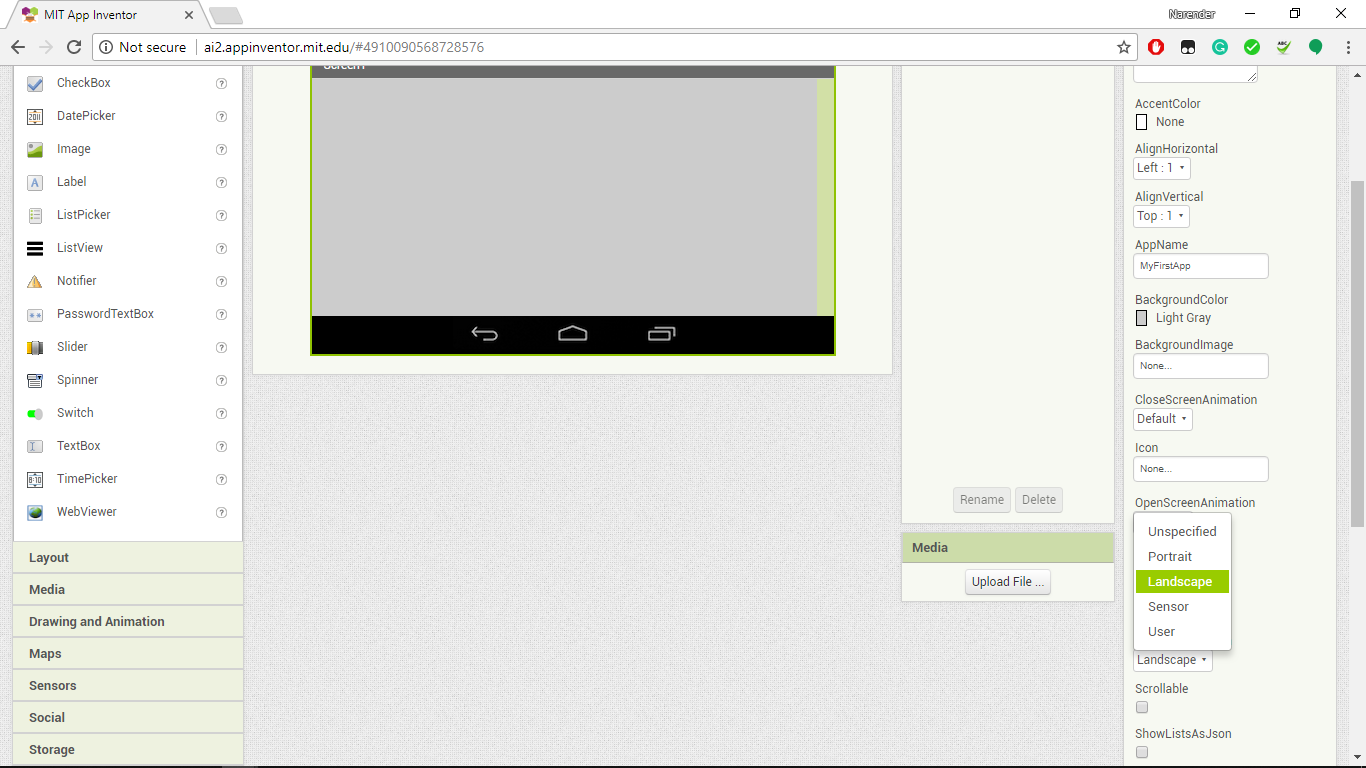Image resolution: width=1366 pixels, height=768 pixels.
Task: Click the Icon property field
Action: coord(1201,469)
